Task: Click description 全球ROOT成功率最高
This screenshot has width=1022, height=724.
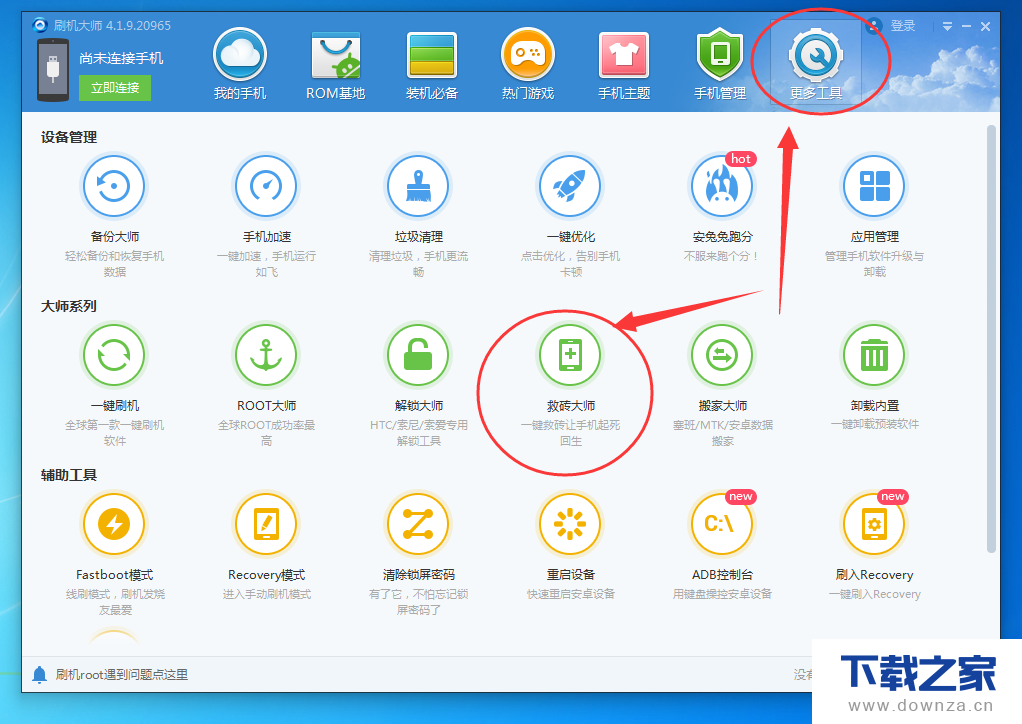Action: 266,433
